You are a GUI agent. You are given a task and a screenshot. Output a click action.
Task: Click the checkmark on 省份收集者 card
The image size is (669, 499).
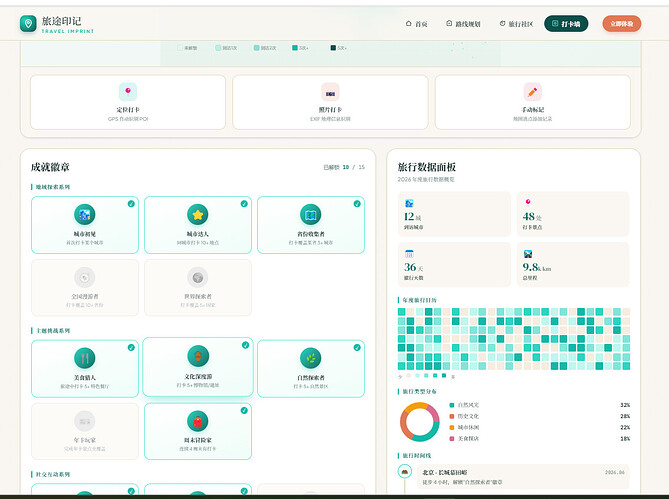pos(357,204)
